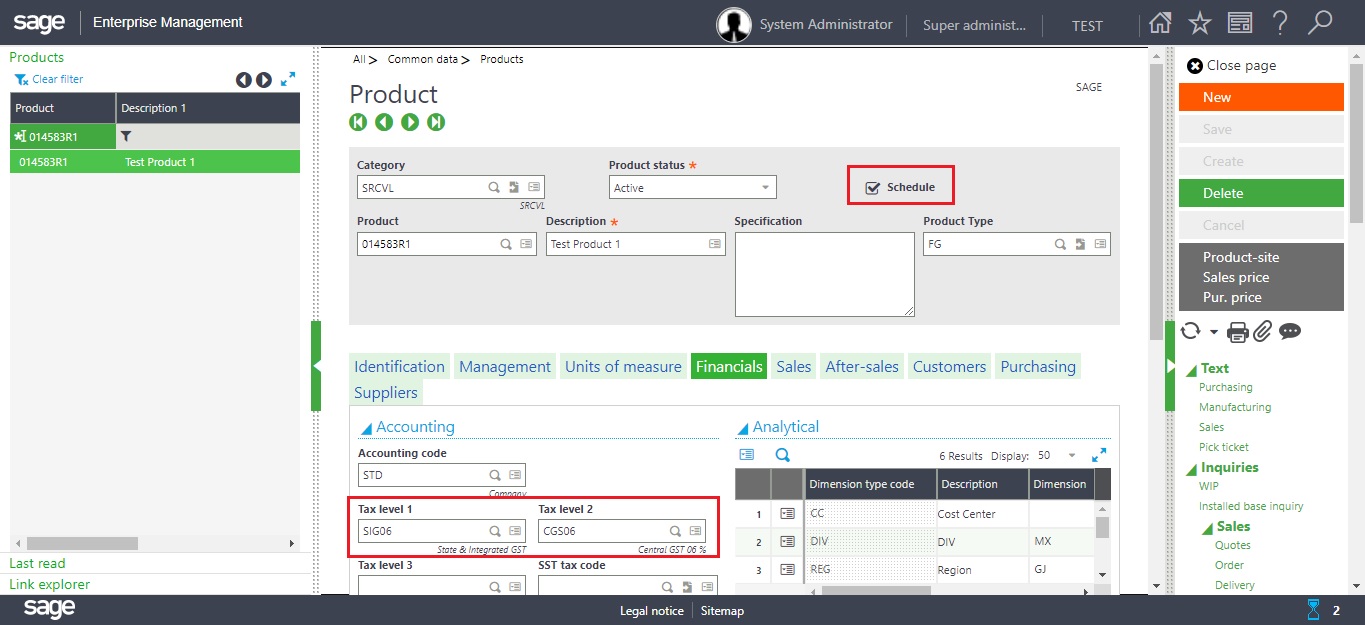Open the Purchasing tab
Image resolution: width=1365 pixels, height=625 pixels.
pos(1038,366)
